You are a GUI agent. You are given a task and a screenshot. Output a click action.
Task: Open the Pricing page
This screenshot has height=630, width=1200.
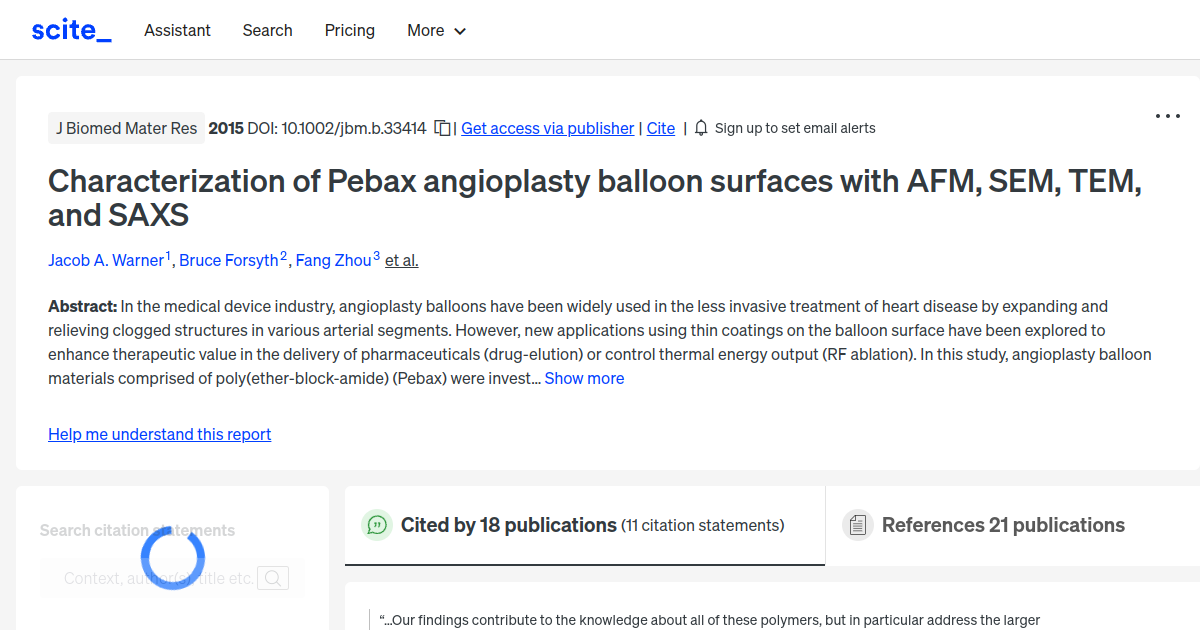(349, 30)
